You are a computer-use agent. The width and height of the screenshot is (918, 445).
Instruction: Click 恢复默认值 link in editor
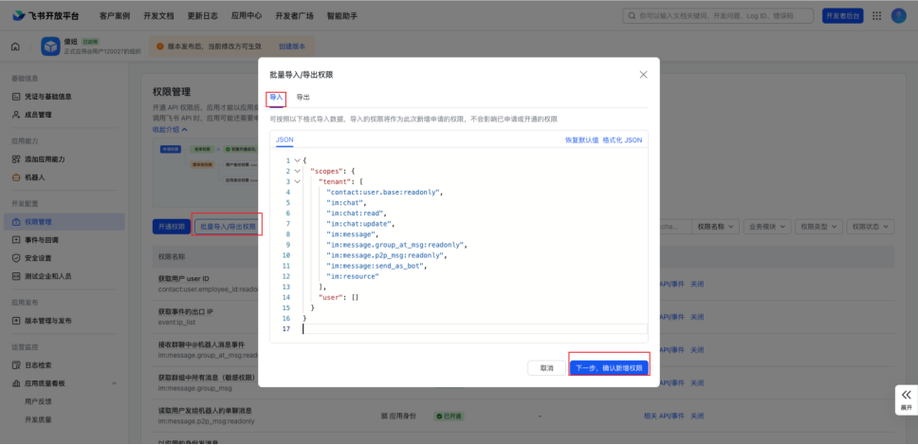pos(581,140)
